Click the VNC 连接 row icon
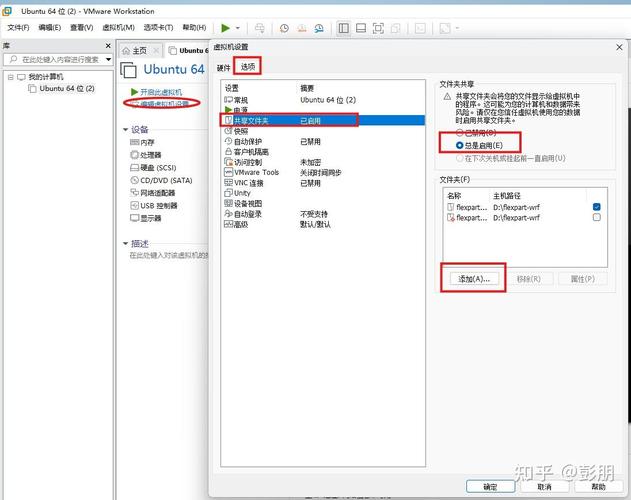631x500 pixels. click(x=228, y=183)
